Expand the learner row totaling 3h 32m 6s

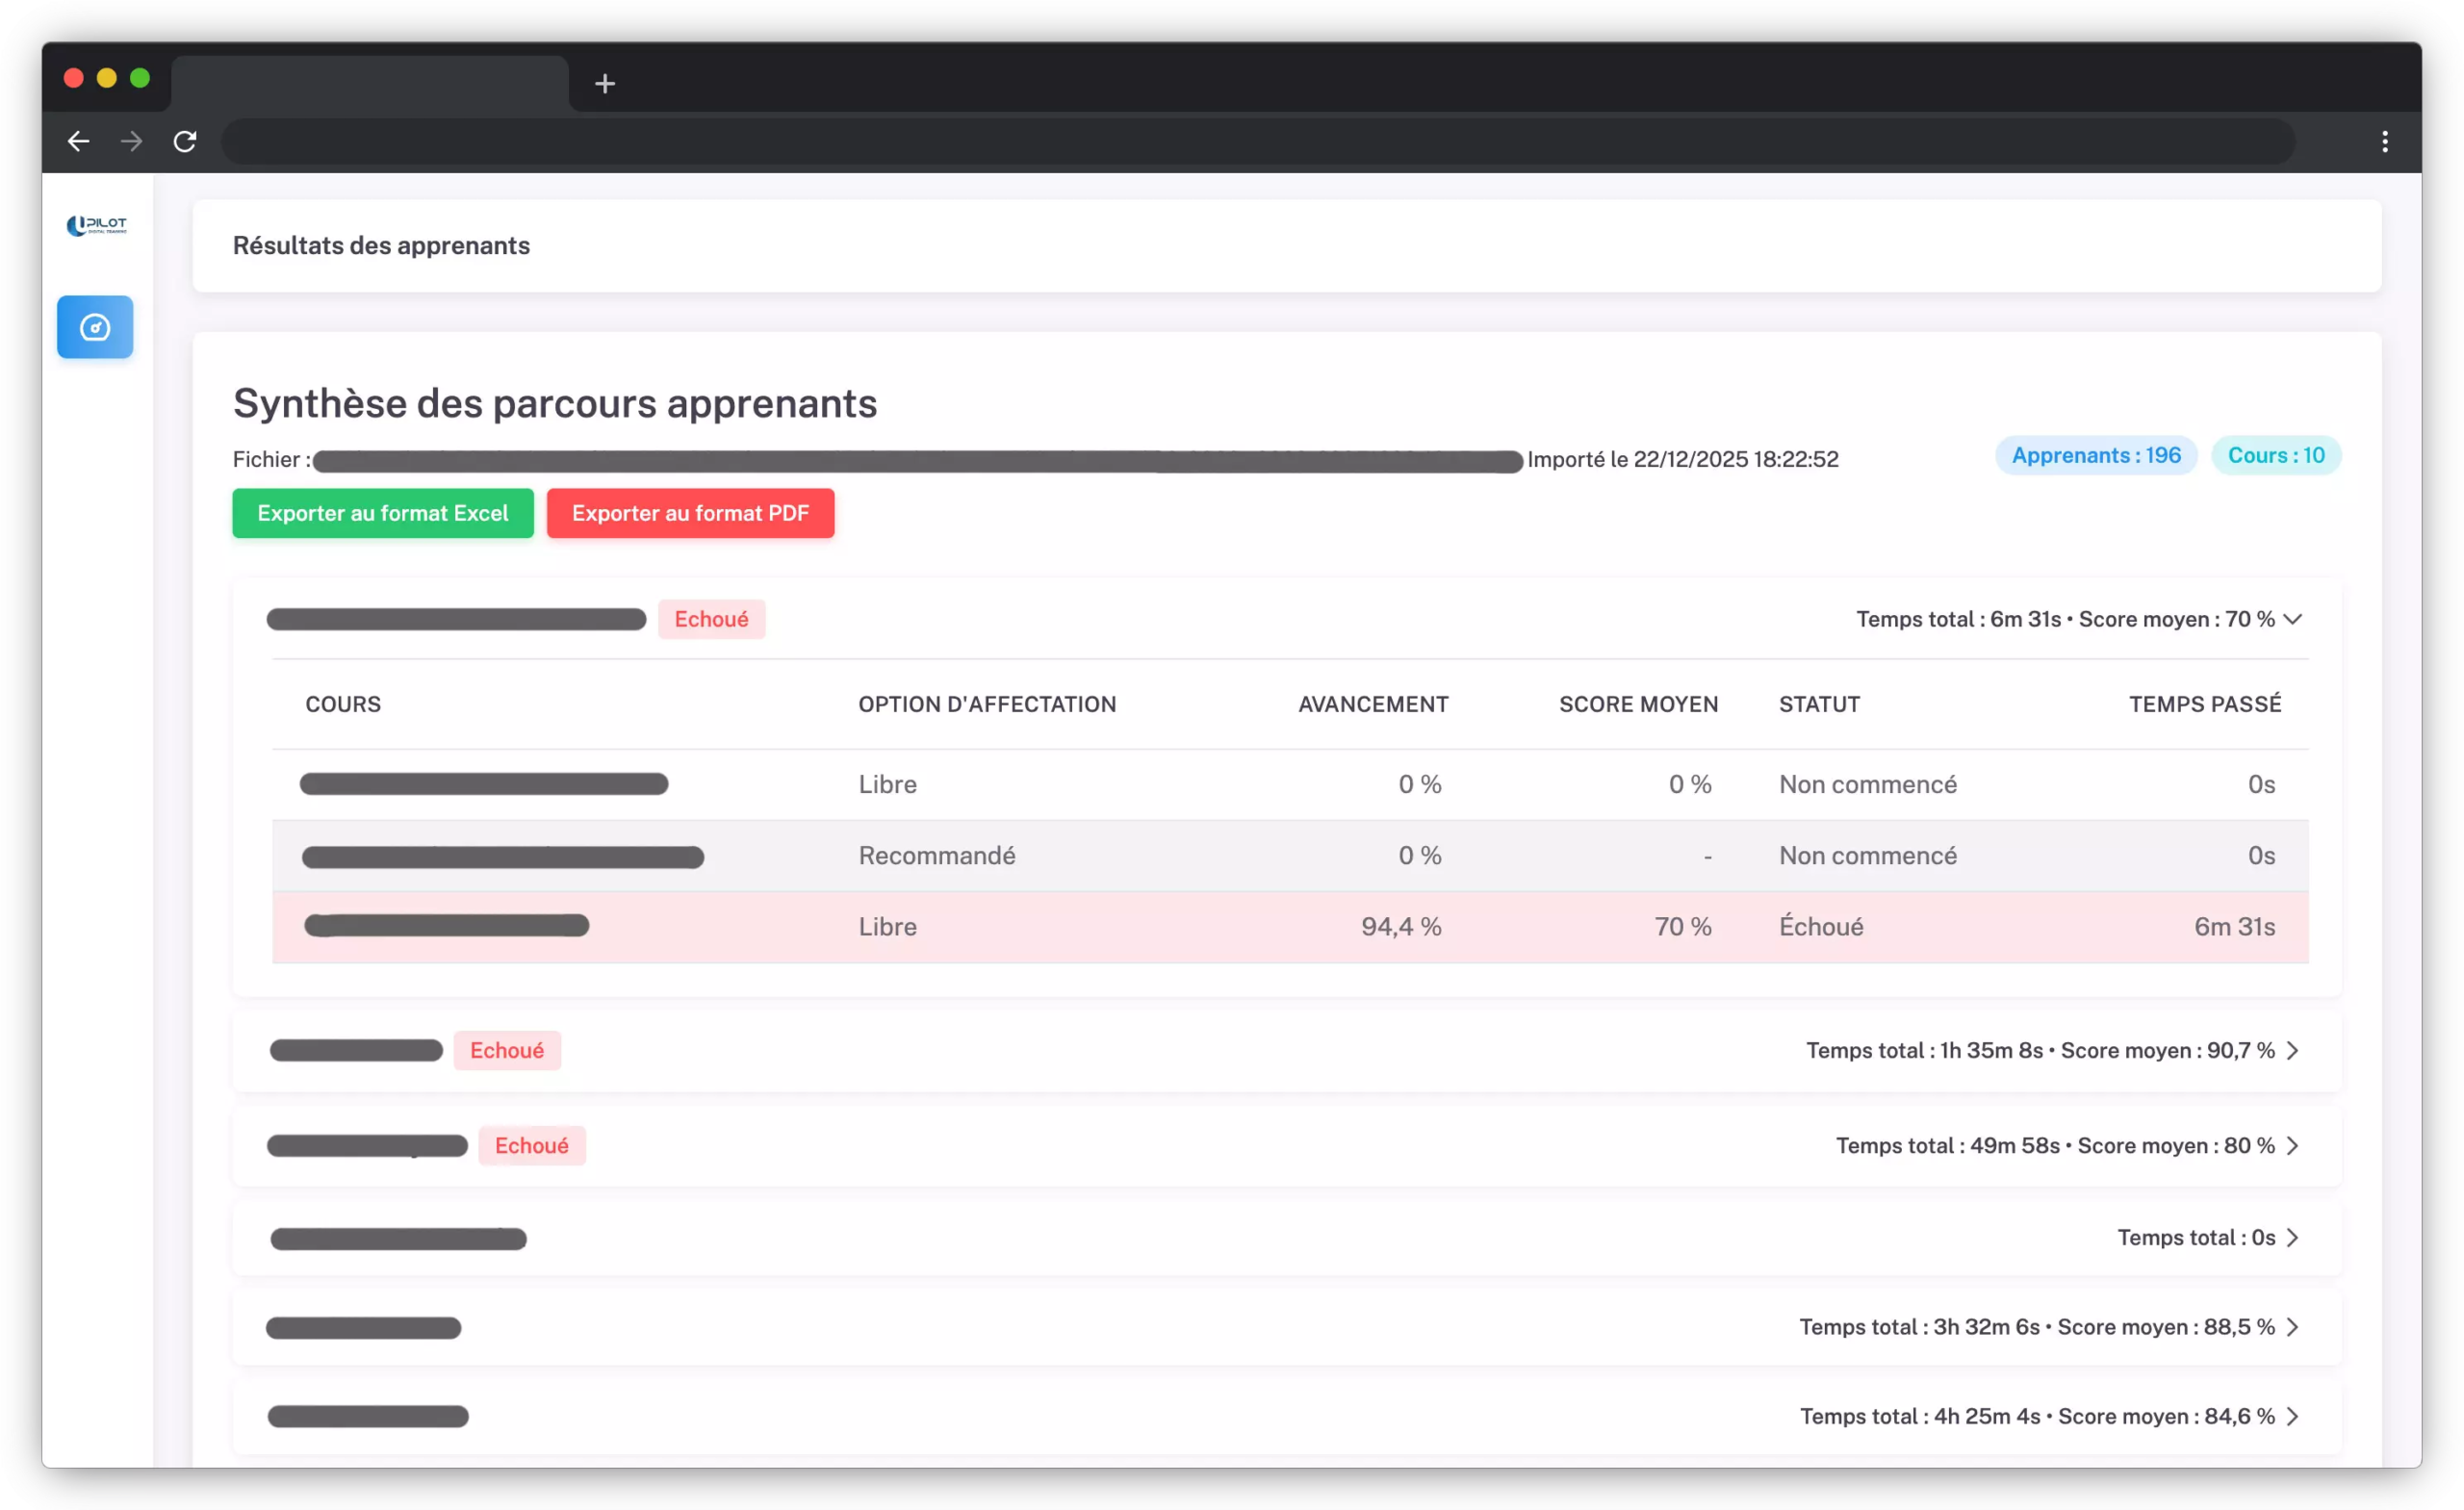(x=2293, y=1327)
